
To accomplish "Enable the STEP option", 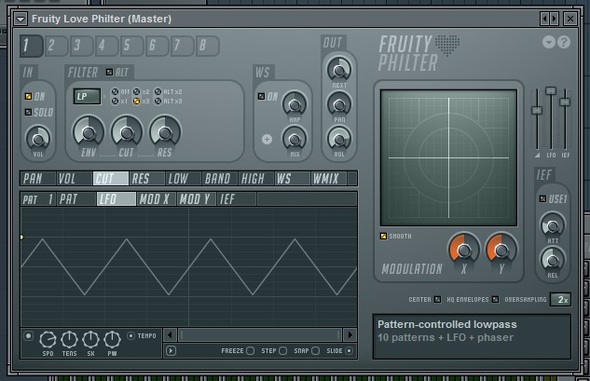I will (283, 351).
